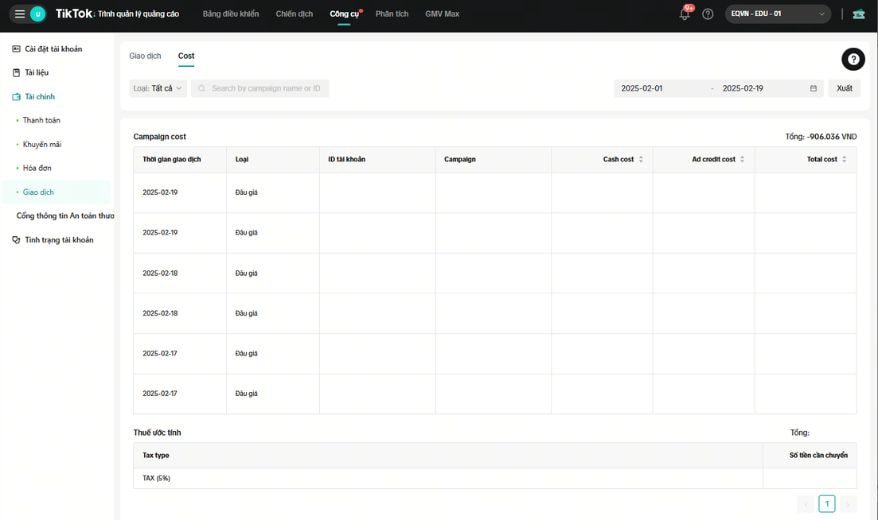878x520 pixels.
Task: Click the green user avatar icon
Action: [x=38, y=14]
